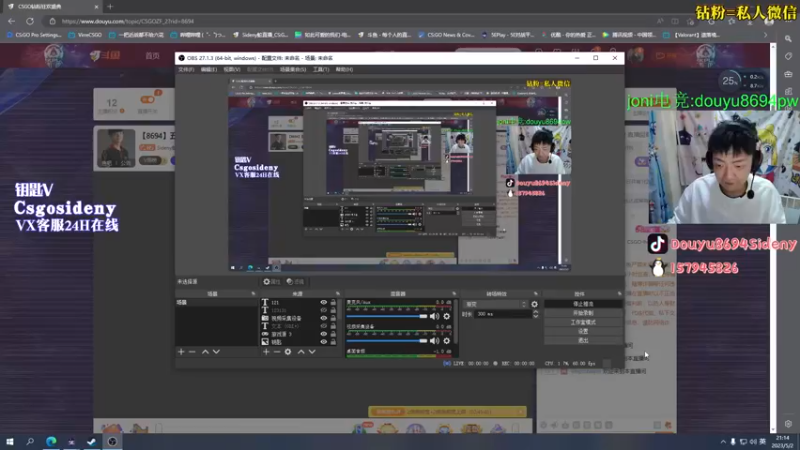Move the scene up in Scenes panel
The image size is (800, 450).
coord(205,352)
